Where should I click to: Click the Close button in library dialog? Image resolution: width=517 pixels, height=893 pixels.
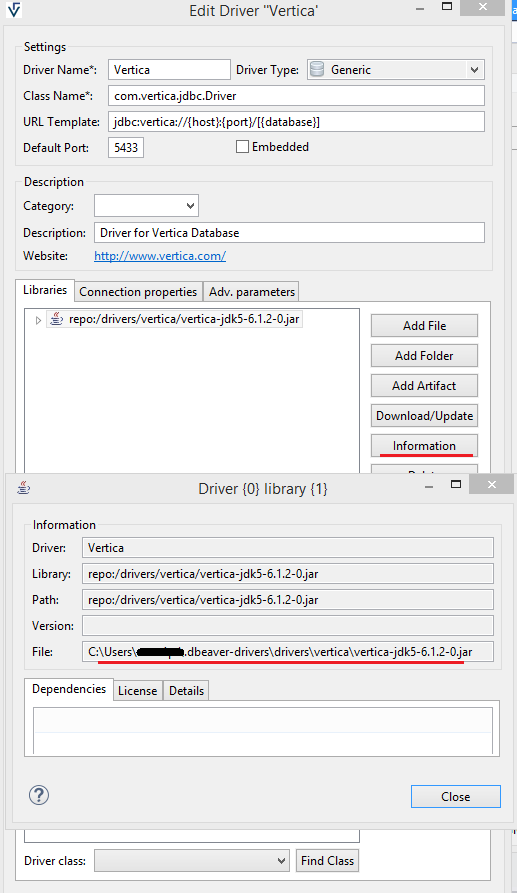click(x=456, y=797)
